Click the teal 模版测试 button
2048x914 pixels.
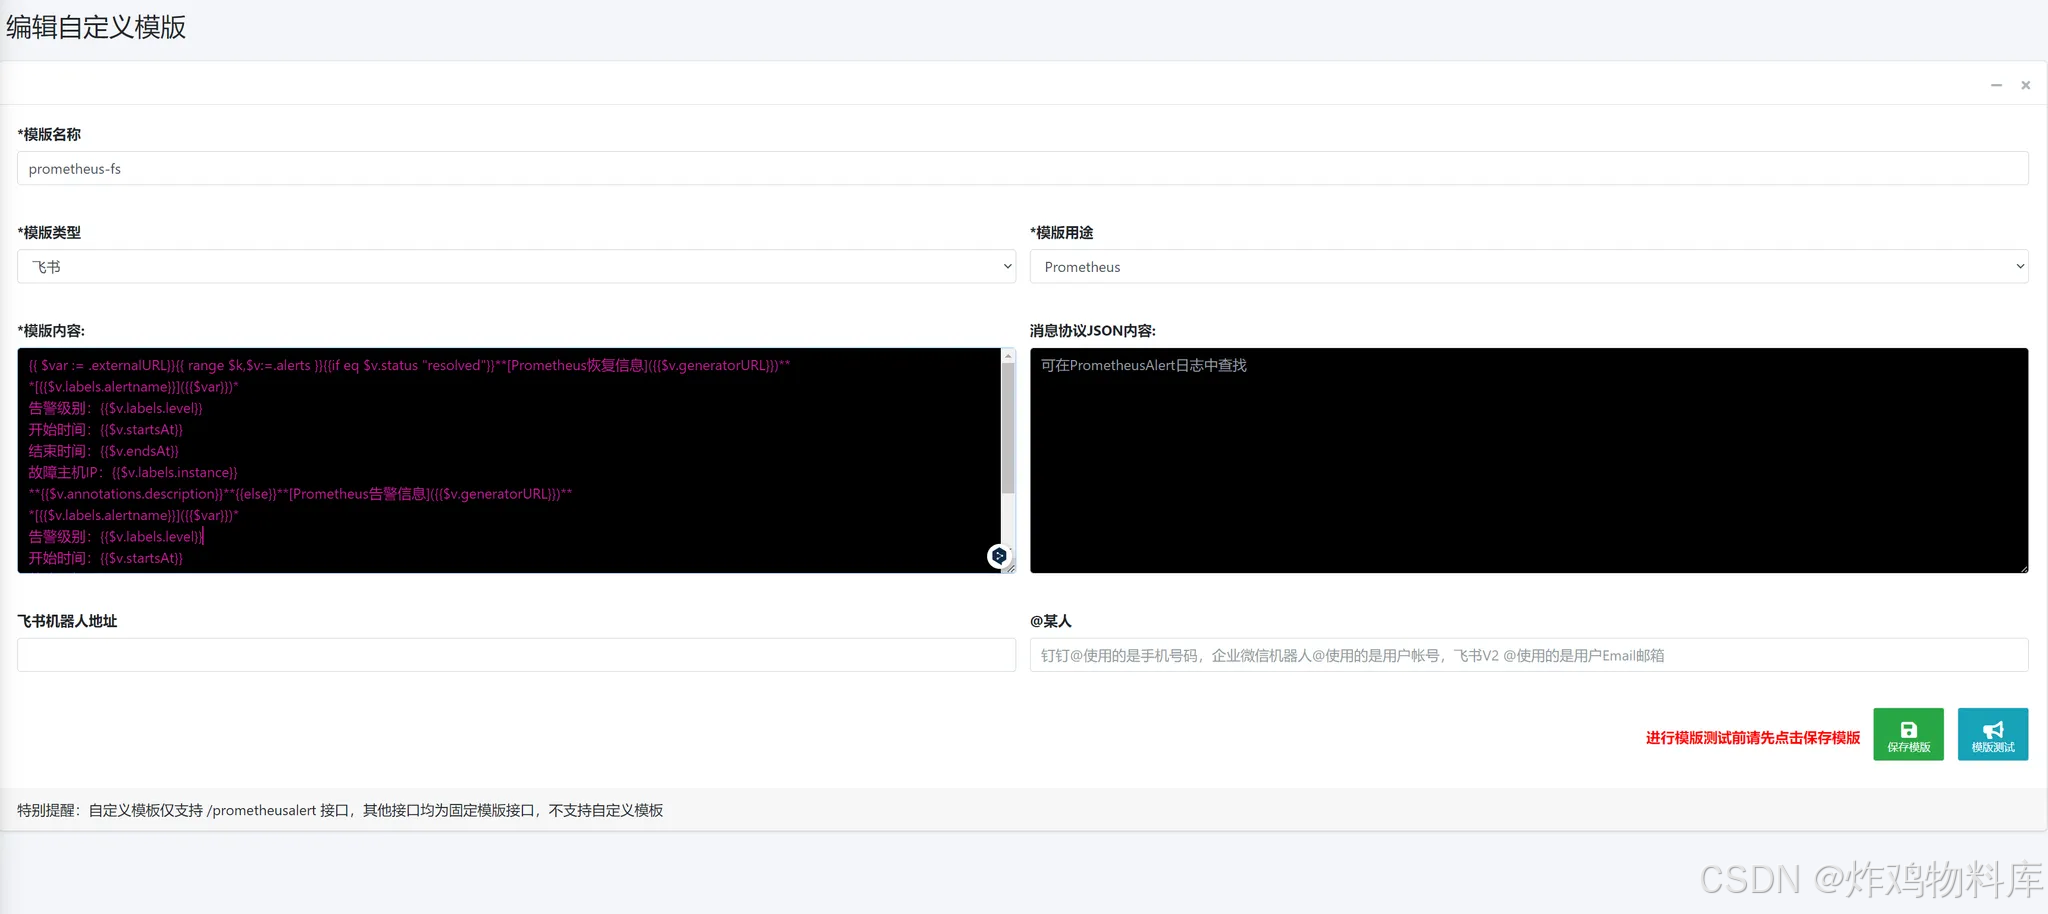tap(1993, 734)
